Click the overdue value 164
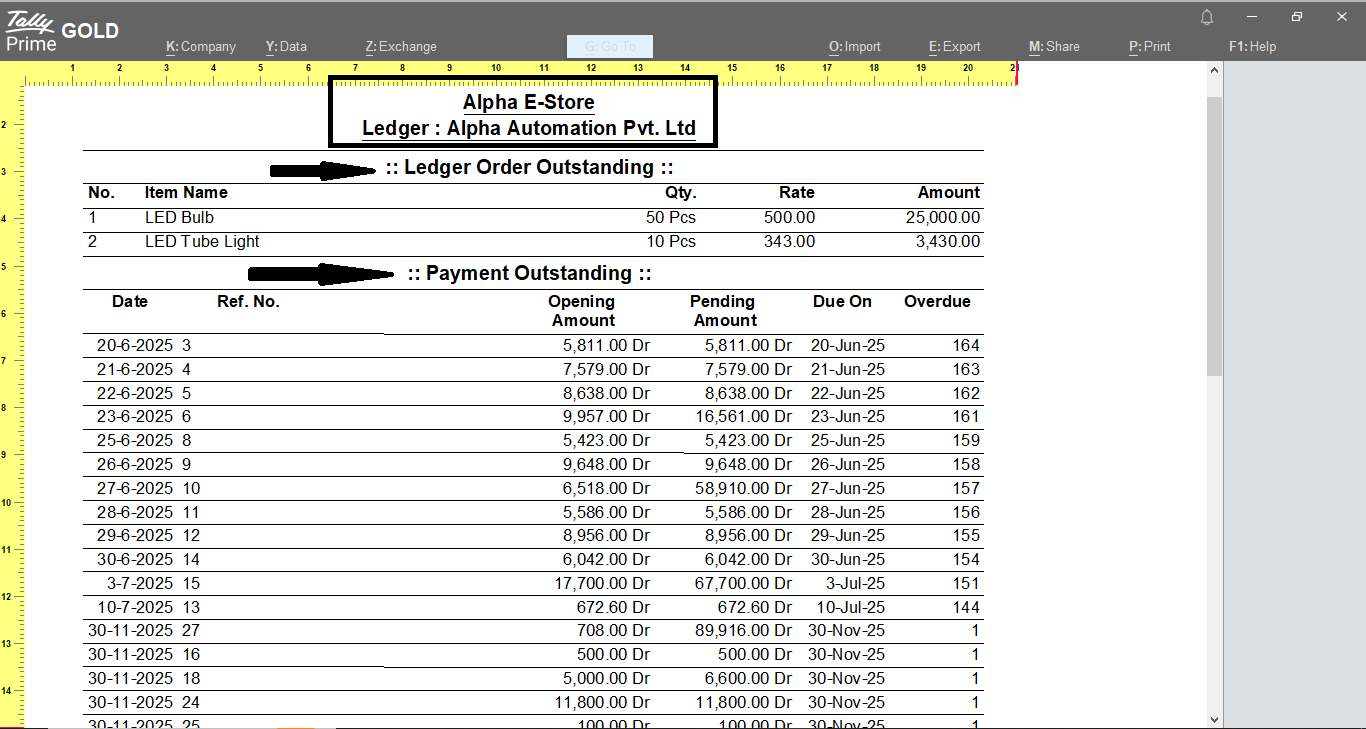 pyautogui.click(x=966, y=345)
